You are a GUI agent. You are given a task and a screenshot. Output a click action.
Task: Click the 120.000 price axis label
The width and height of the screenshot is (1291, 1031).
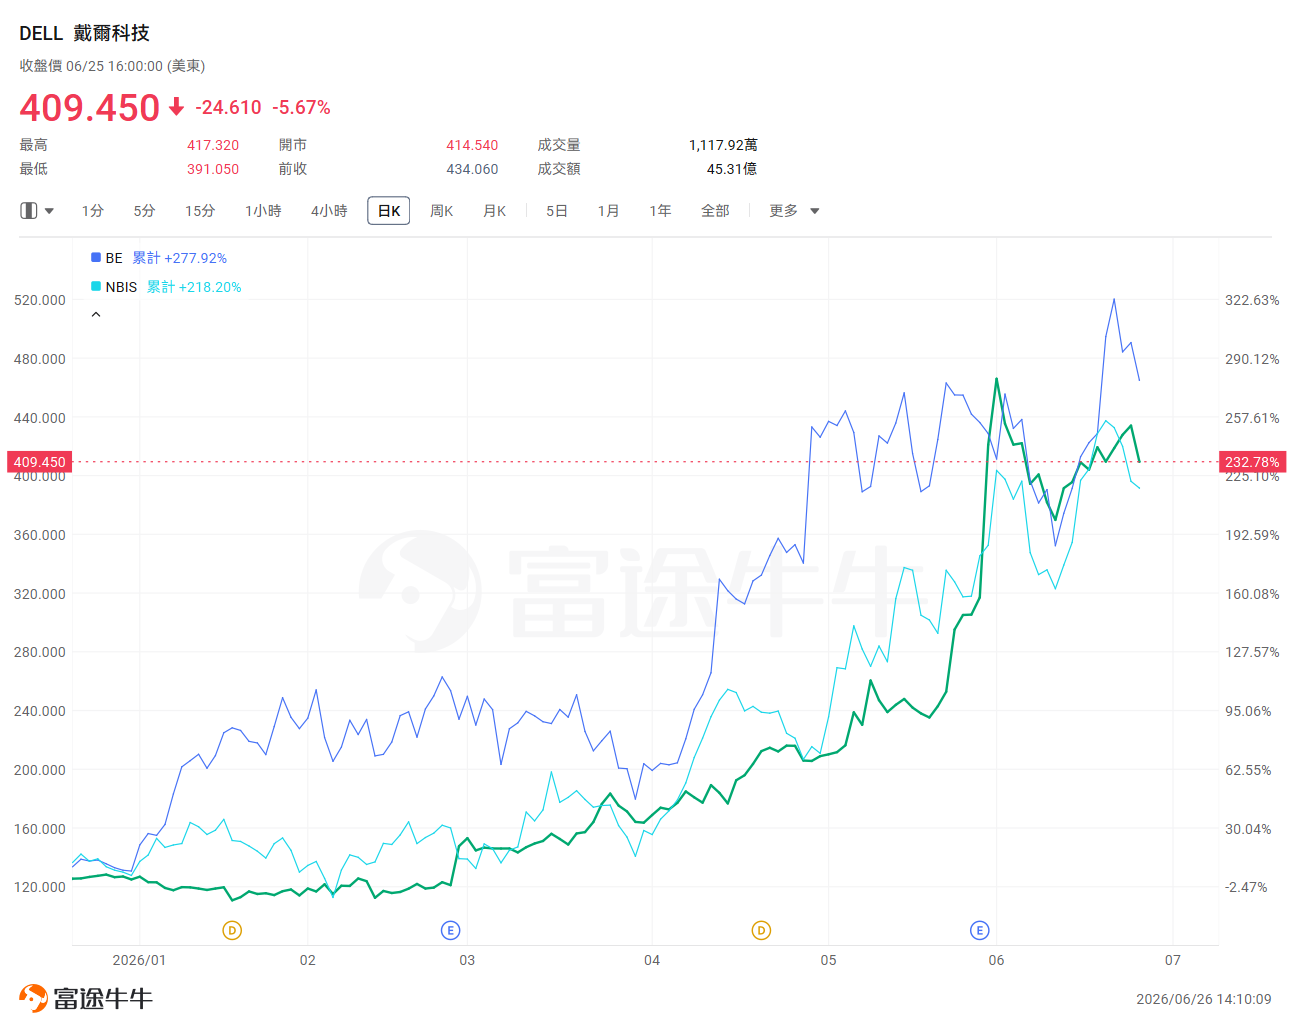point(40,887)
